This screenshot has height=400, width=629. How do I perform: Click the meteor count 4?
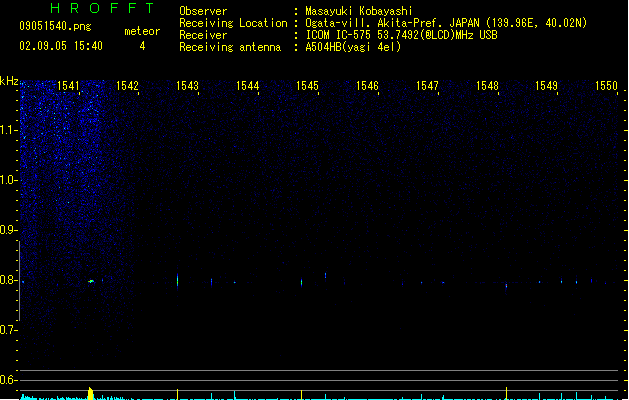tap(142, 46)
